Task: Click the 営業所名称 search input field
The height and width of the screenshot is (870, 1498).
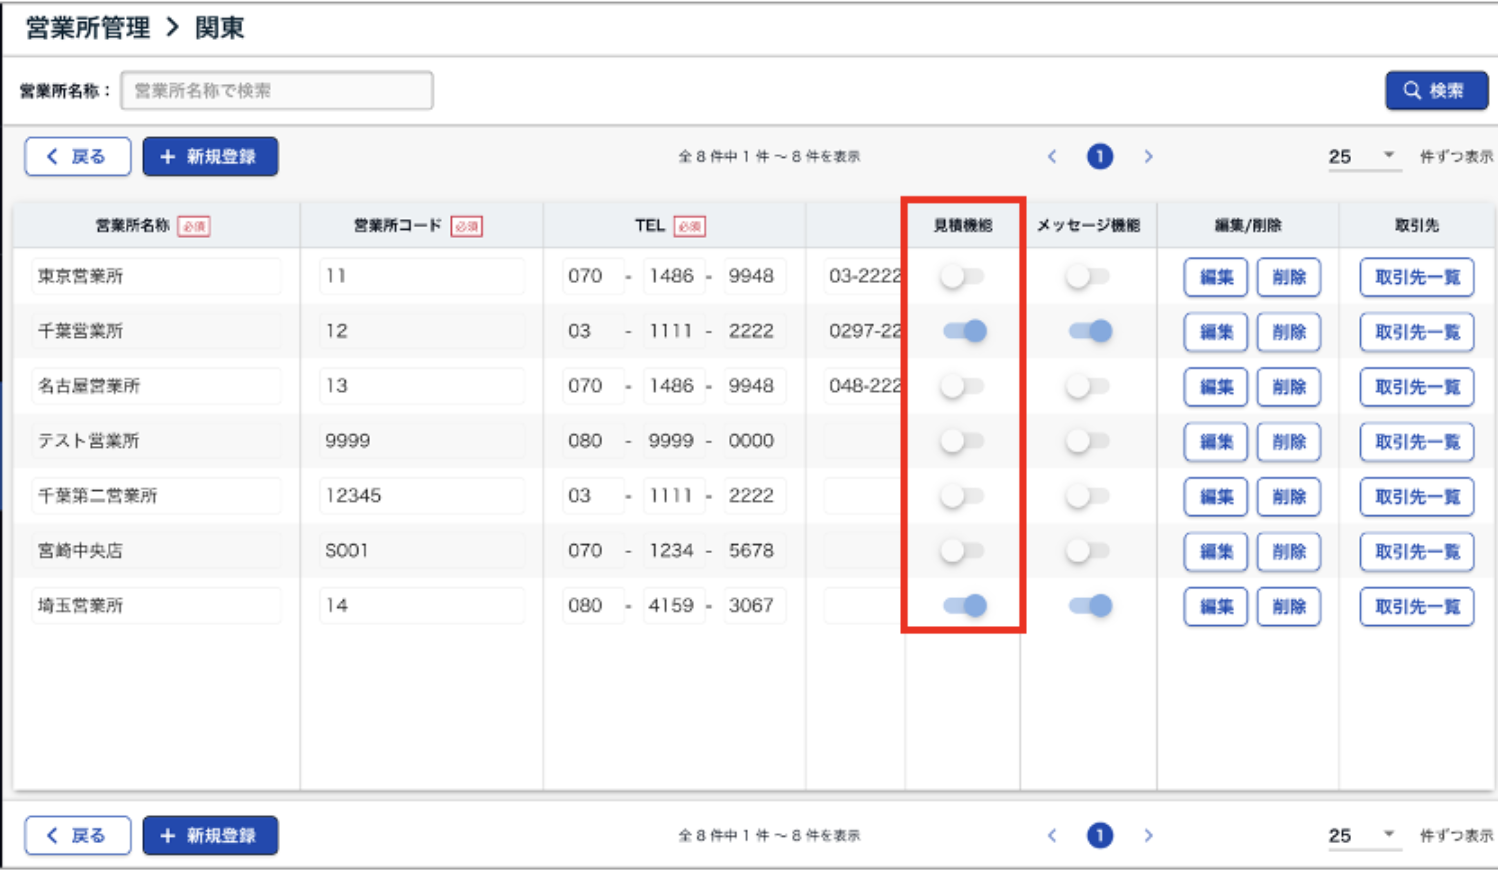Action: tap(277, 90)
